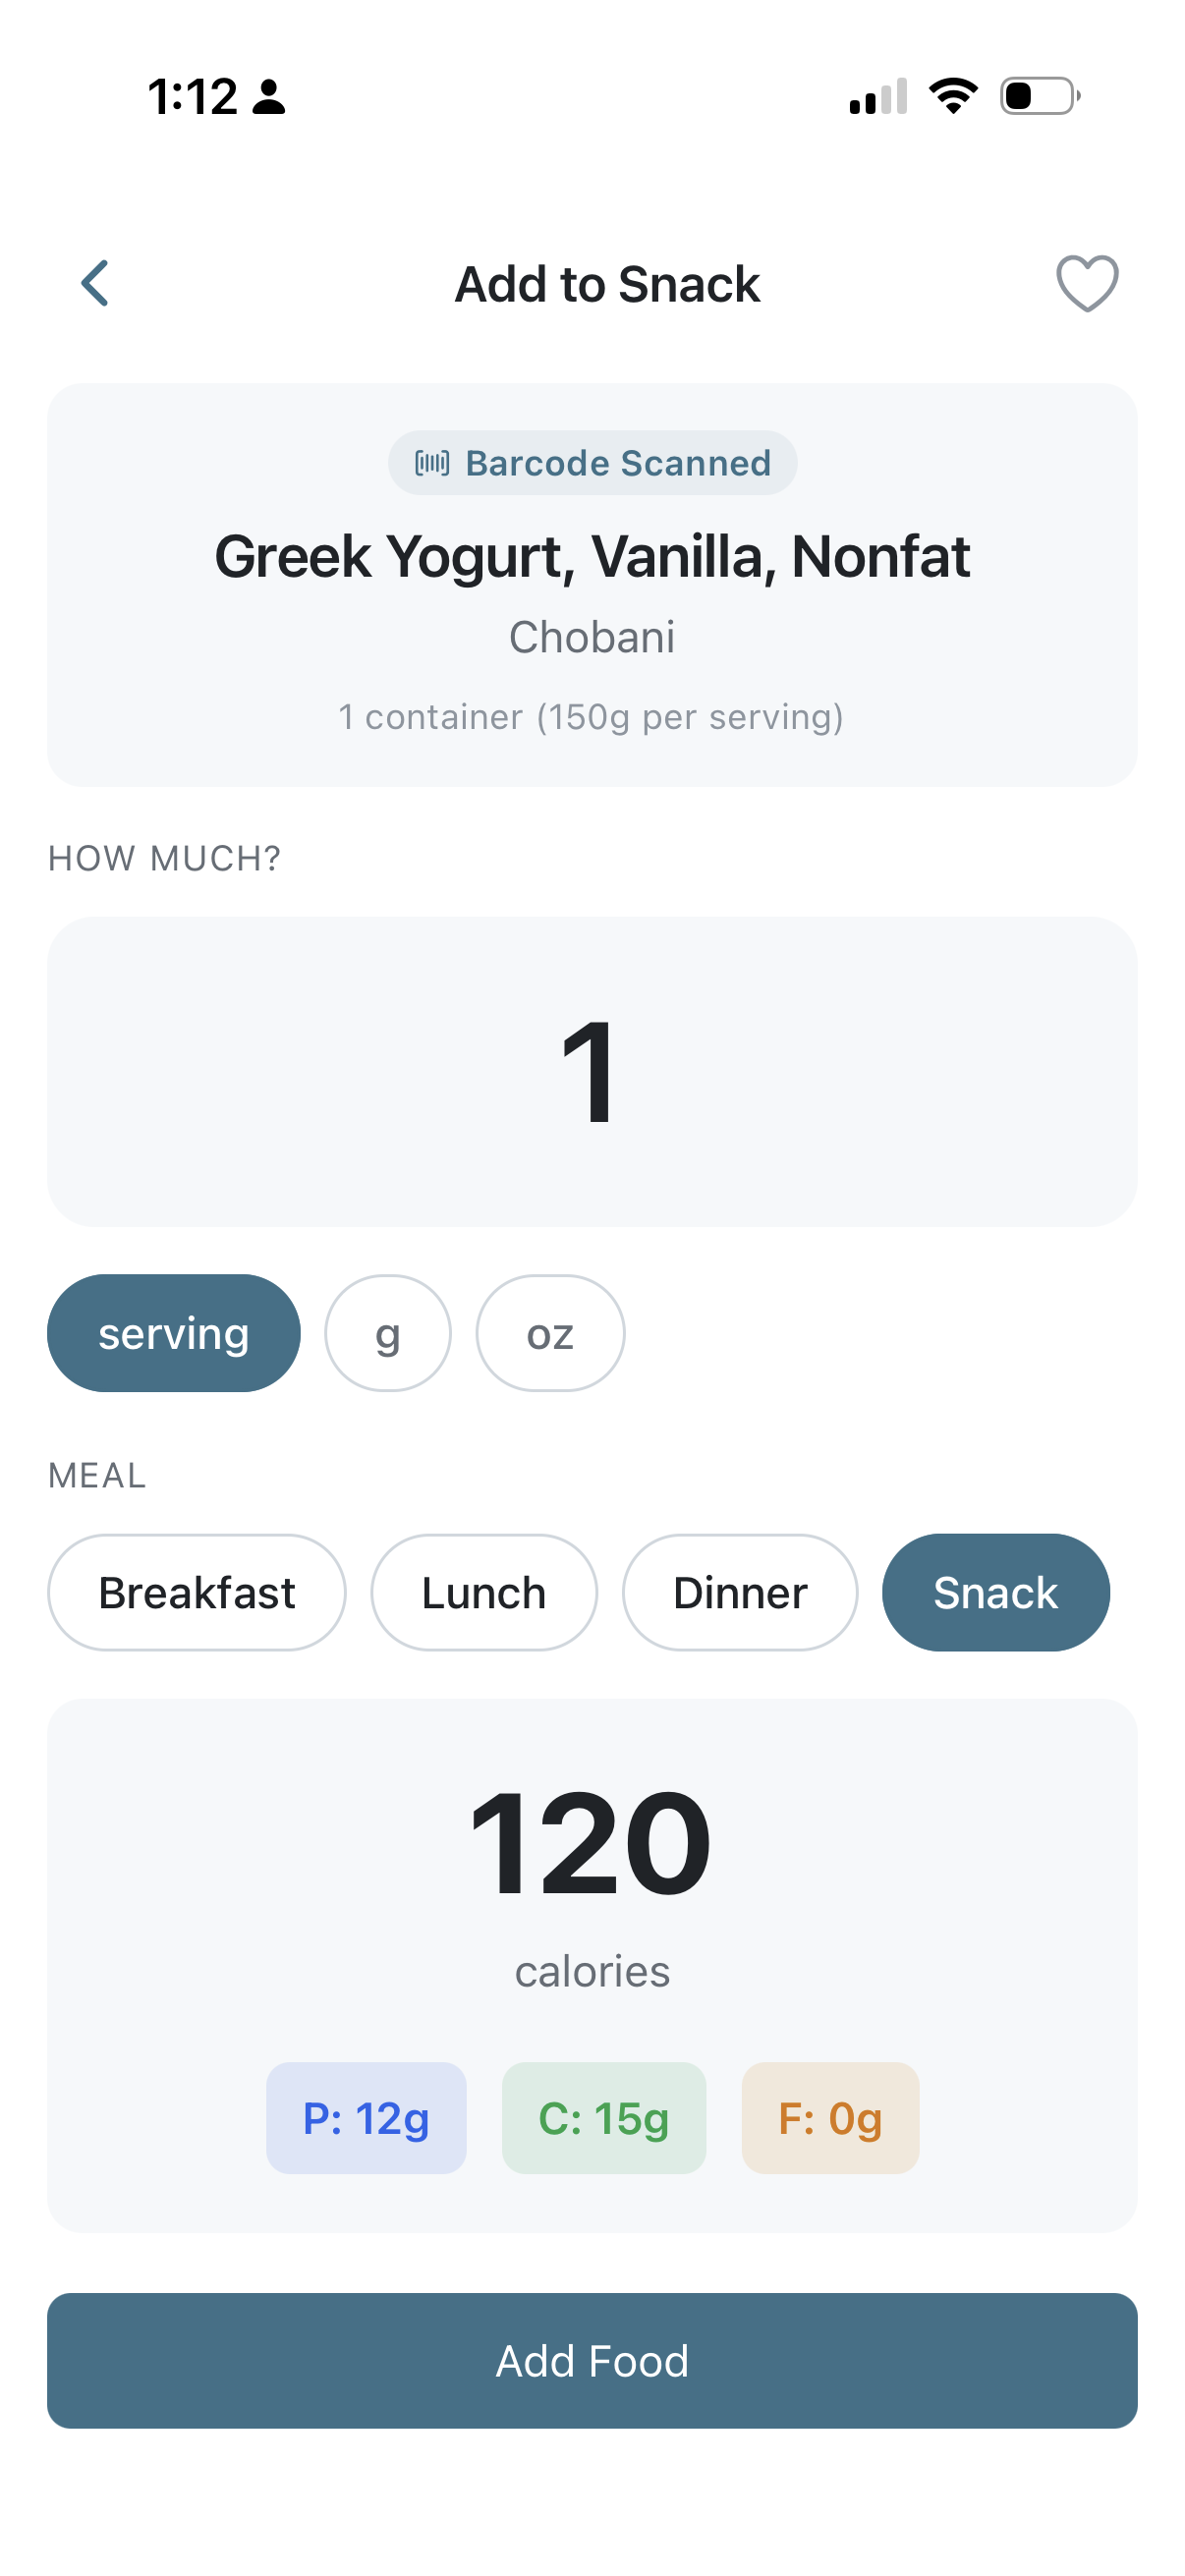The width and height of the screenshot is (1185, 2576).
Task: Switch unit to grams
Action: click(388, 1333)
